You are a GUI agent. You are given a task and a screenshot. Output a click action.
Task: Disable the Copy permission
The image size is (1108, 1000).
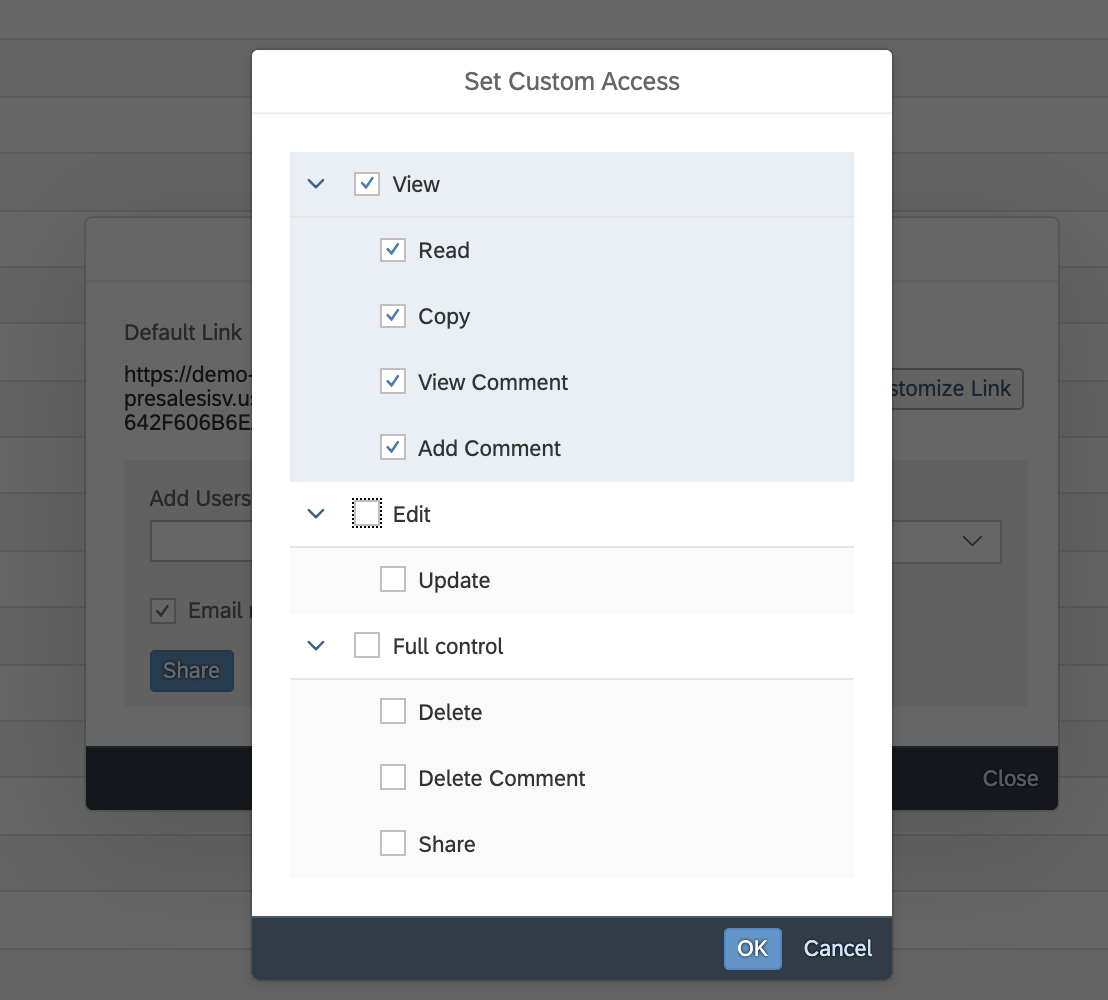[393, 316]
